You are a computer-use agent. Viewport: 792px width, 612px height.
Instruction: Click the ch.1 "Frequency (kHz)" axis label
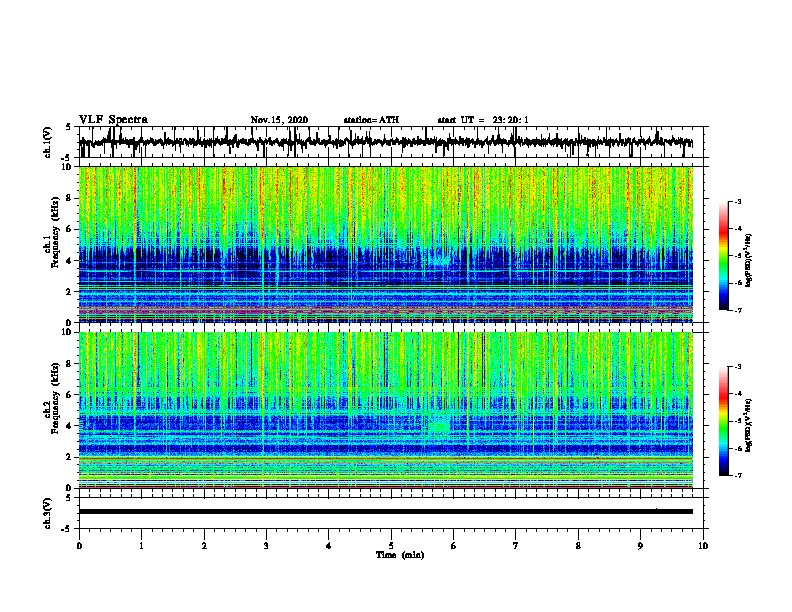click(55, 233)
